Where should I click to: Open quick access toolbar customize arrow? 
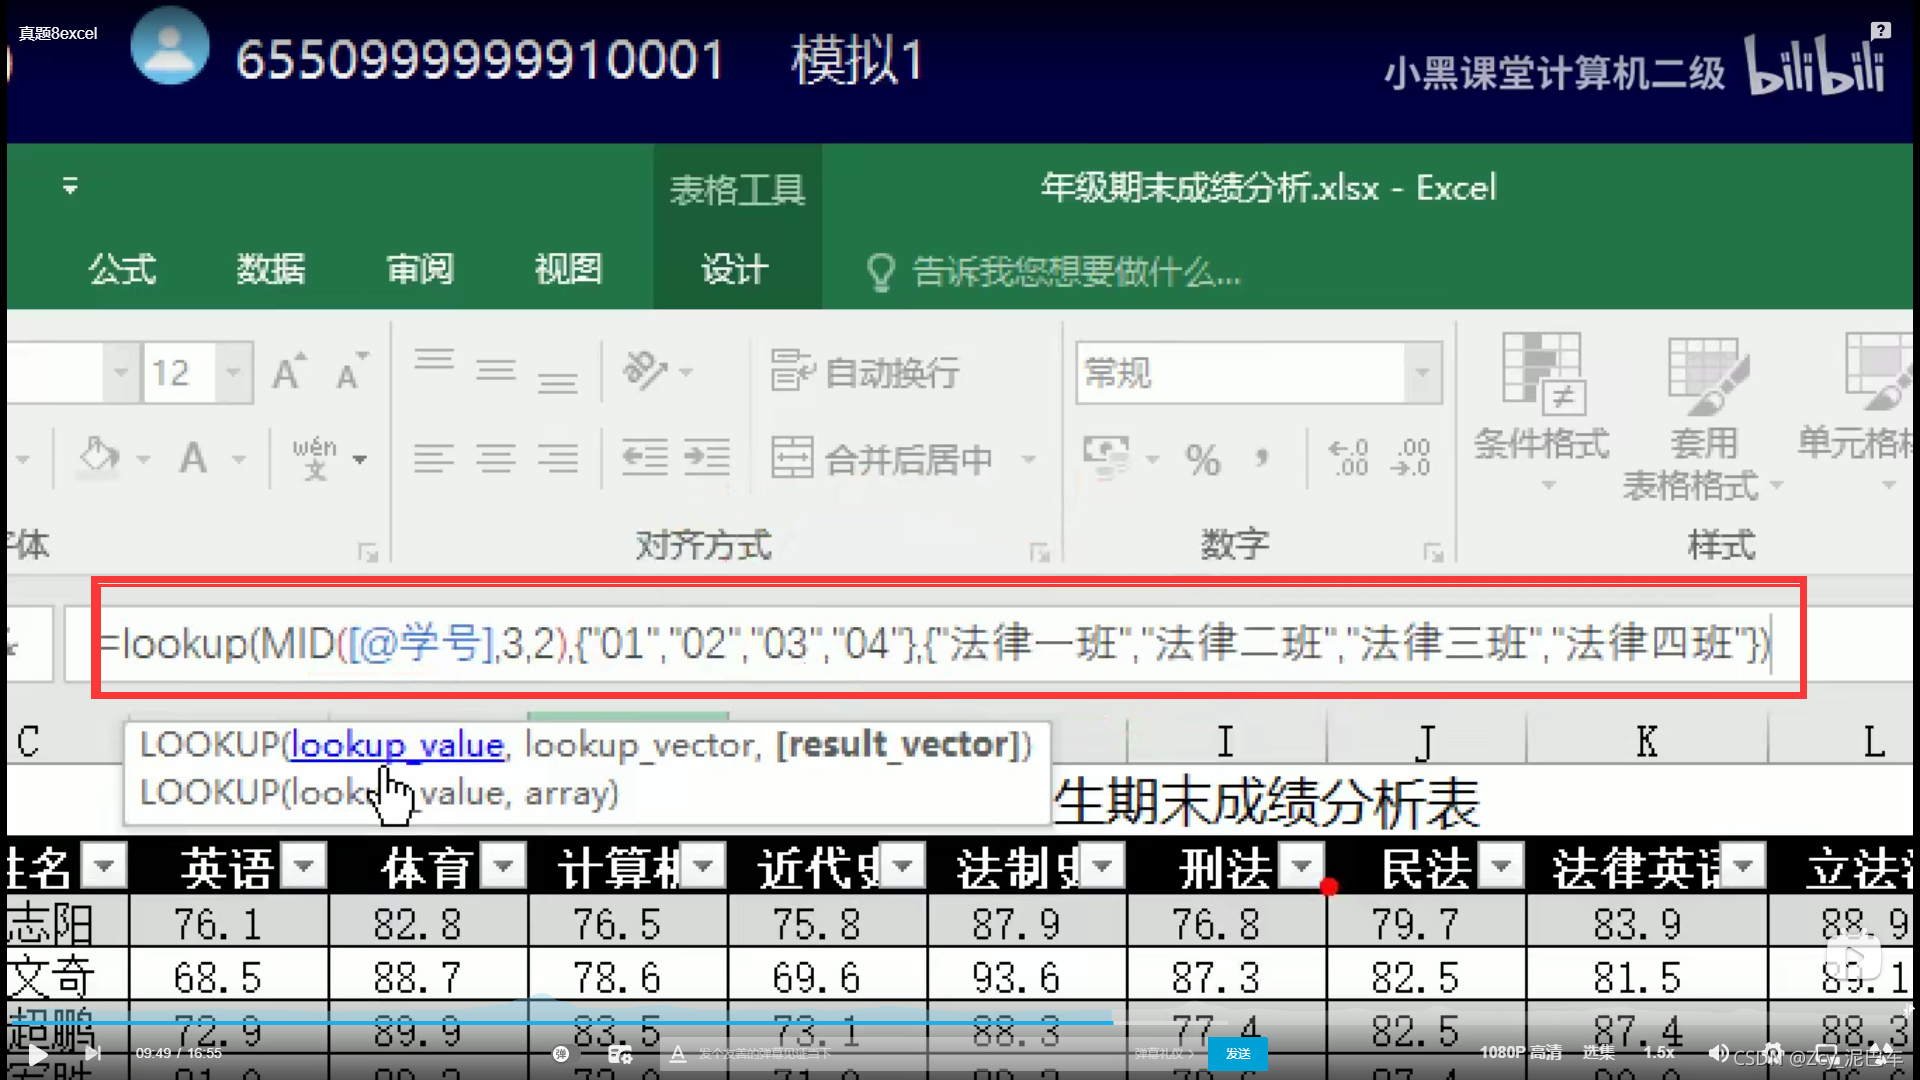point(70,185)
